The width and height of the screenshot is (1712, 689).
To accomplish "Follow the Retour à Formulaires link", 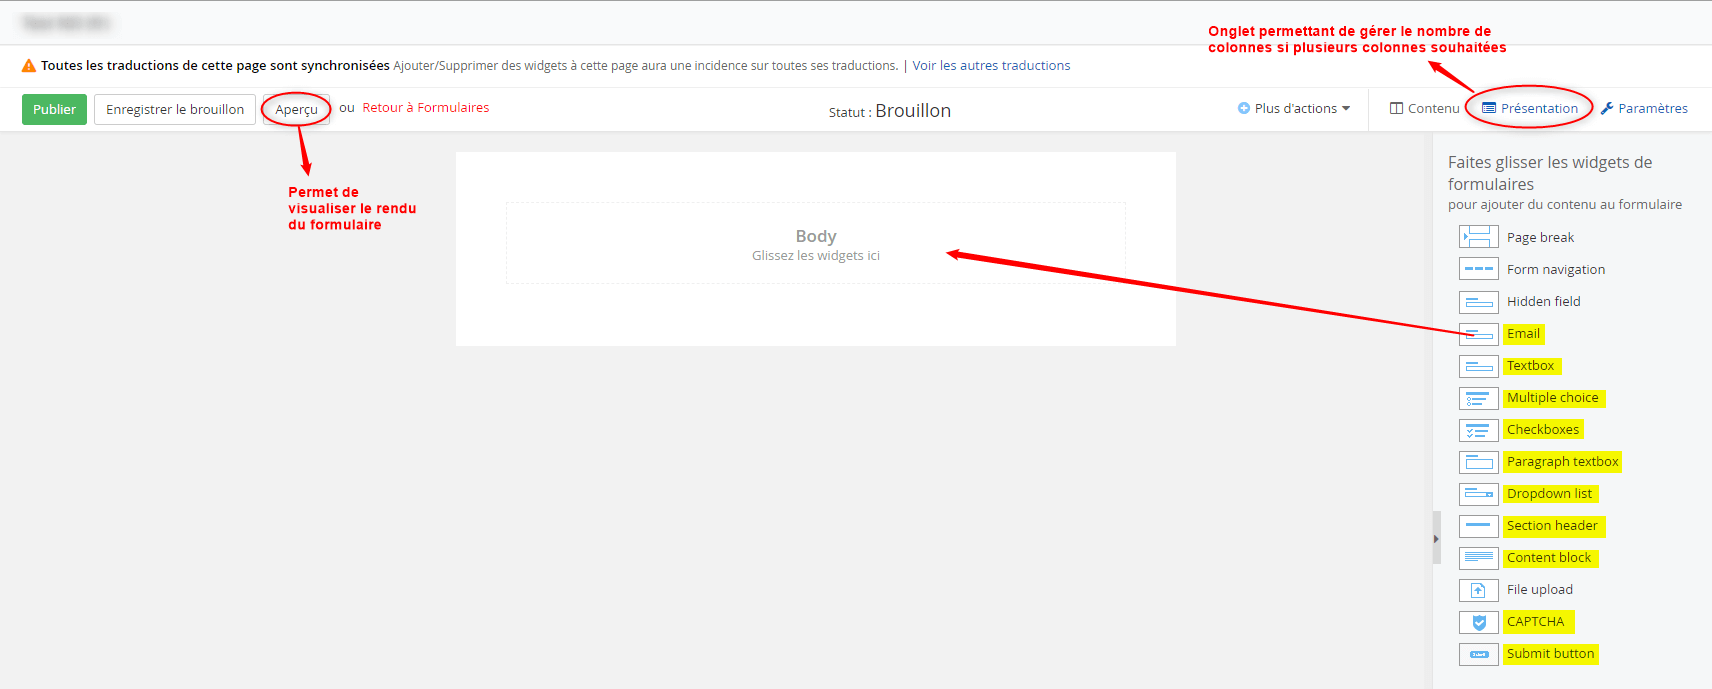I will (425, 107).
